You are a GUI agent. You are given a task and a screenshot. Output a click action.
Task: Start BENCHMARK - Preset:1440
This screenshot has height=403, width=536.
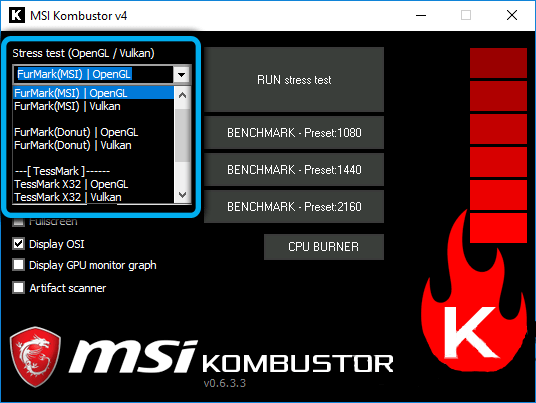tap(294, 170)
